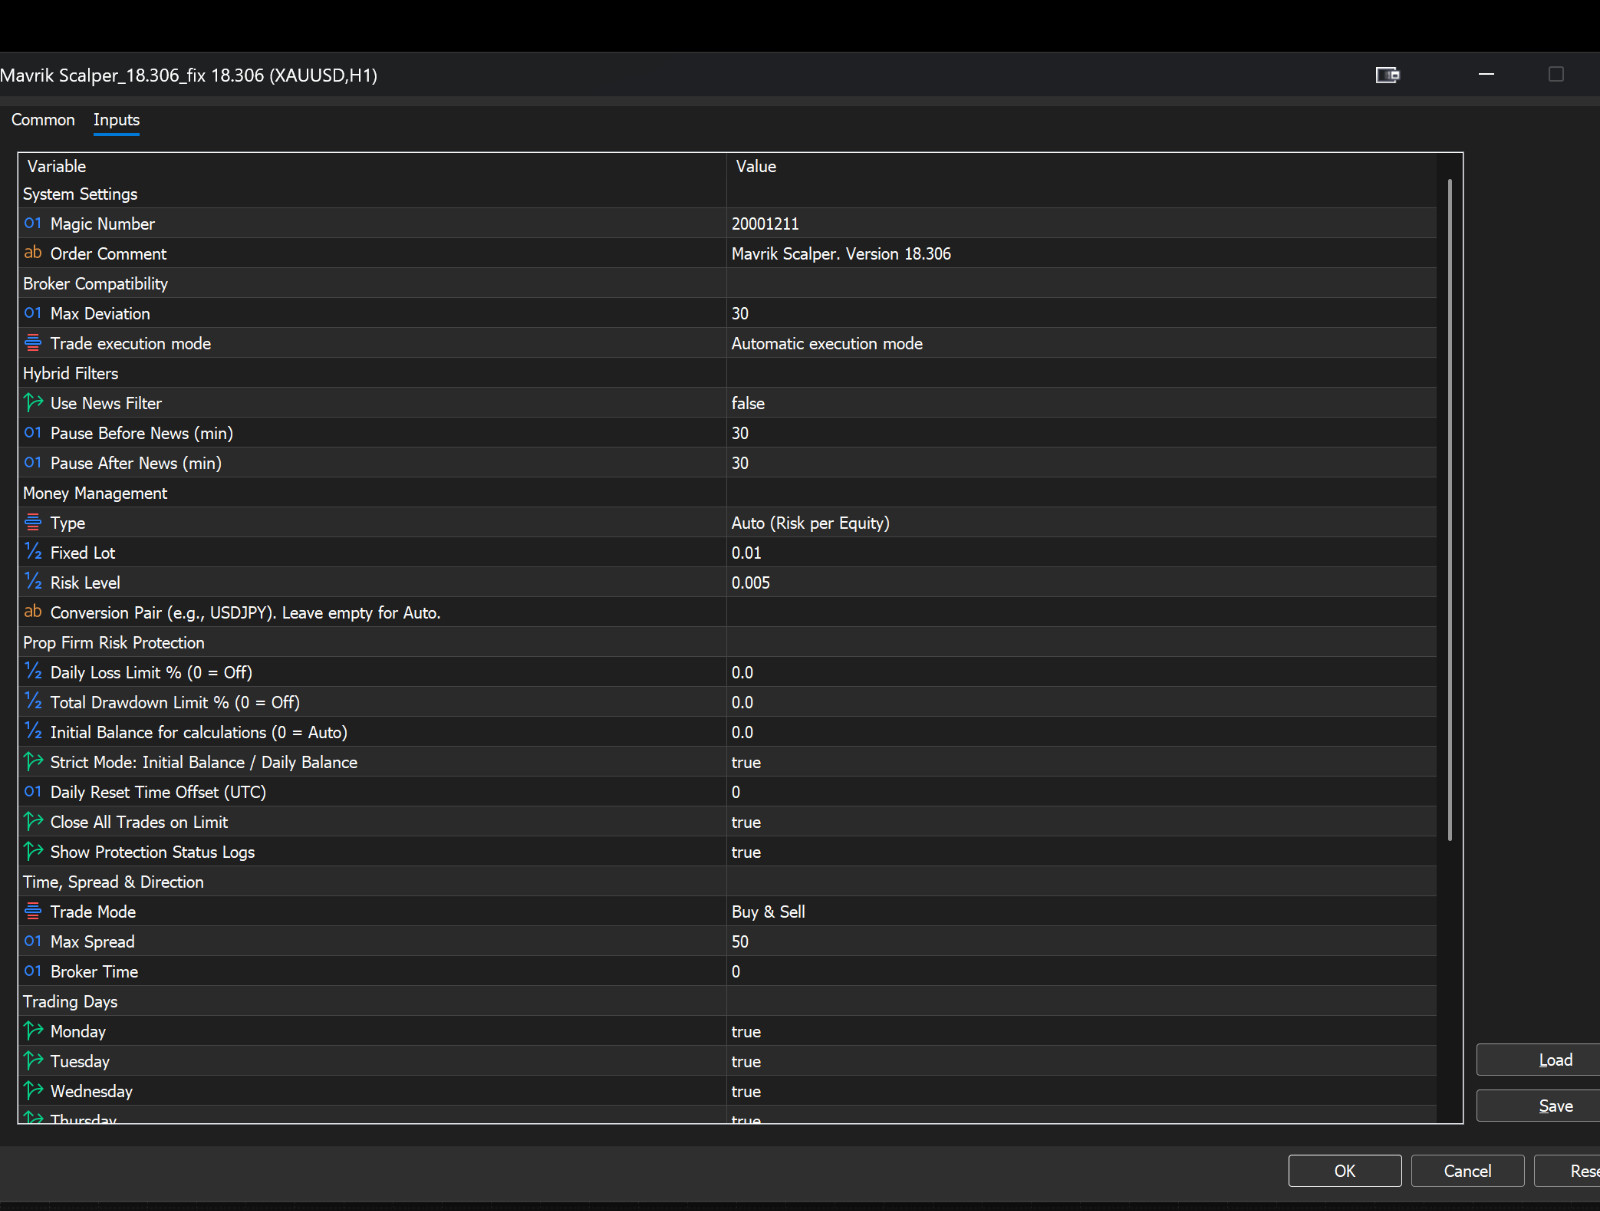Viewport: 1600px width, 1211px height.
Task: Toggle the Use News Filter false value
Action: coord(1081,403)
